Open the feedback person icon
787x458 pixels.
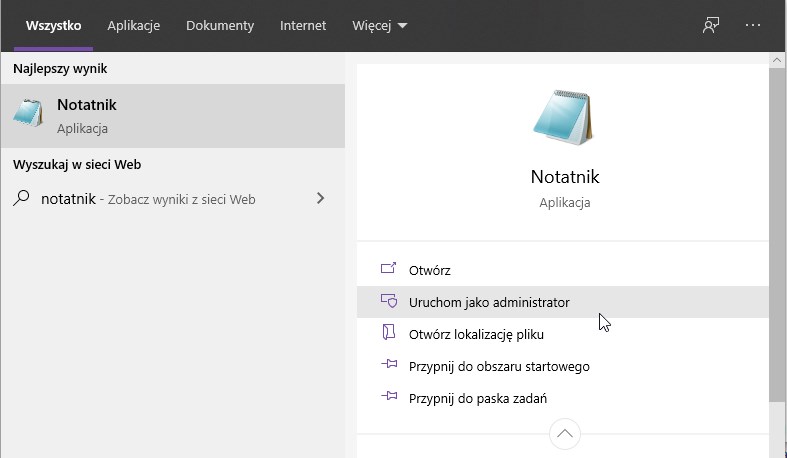click(711, 25)
